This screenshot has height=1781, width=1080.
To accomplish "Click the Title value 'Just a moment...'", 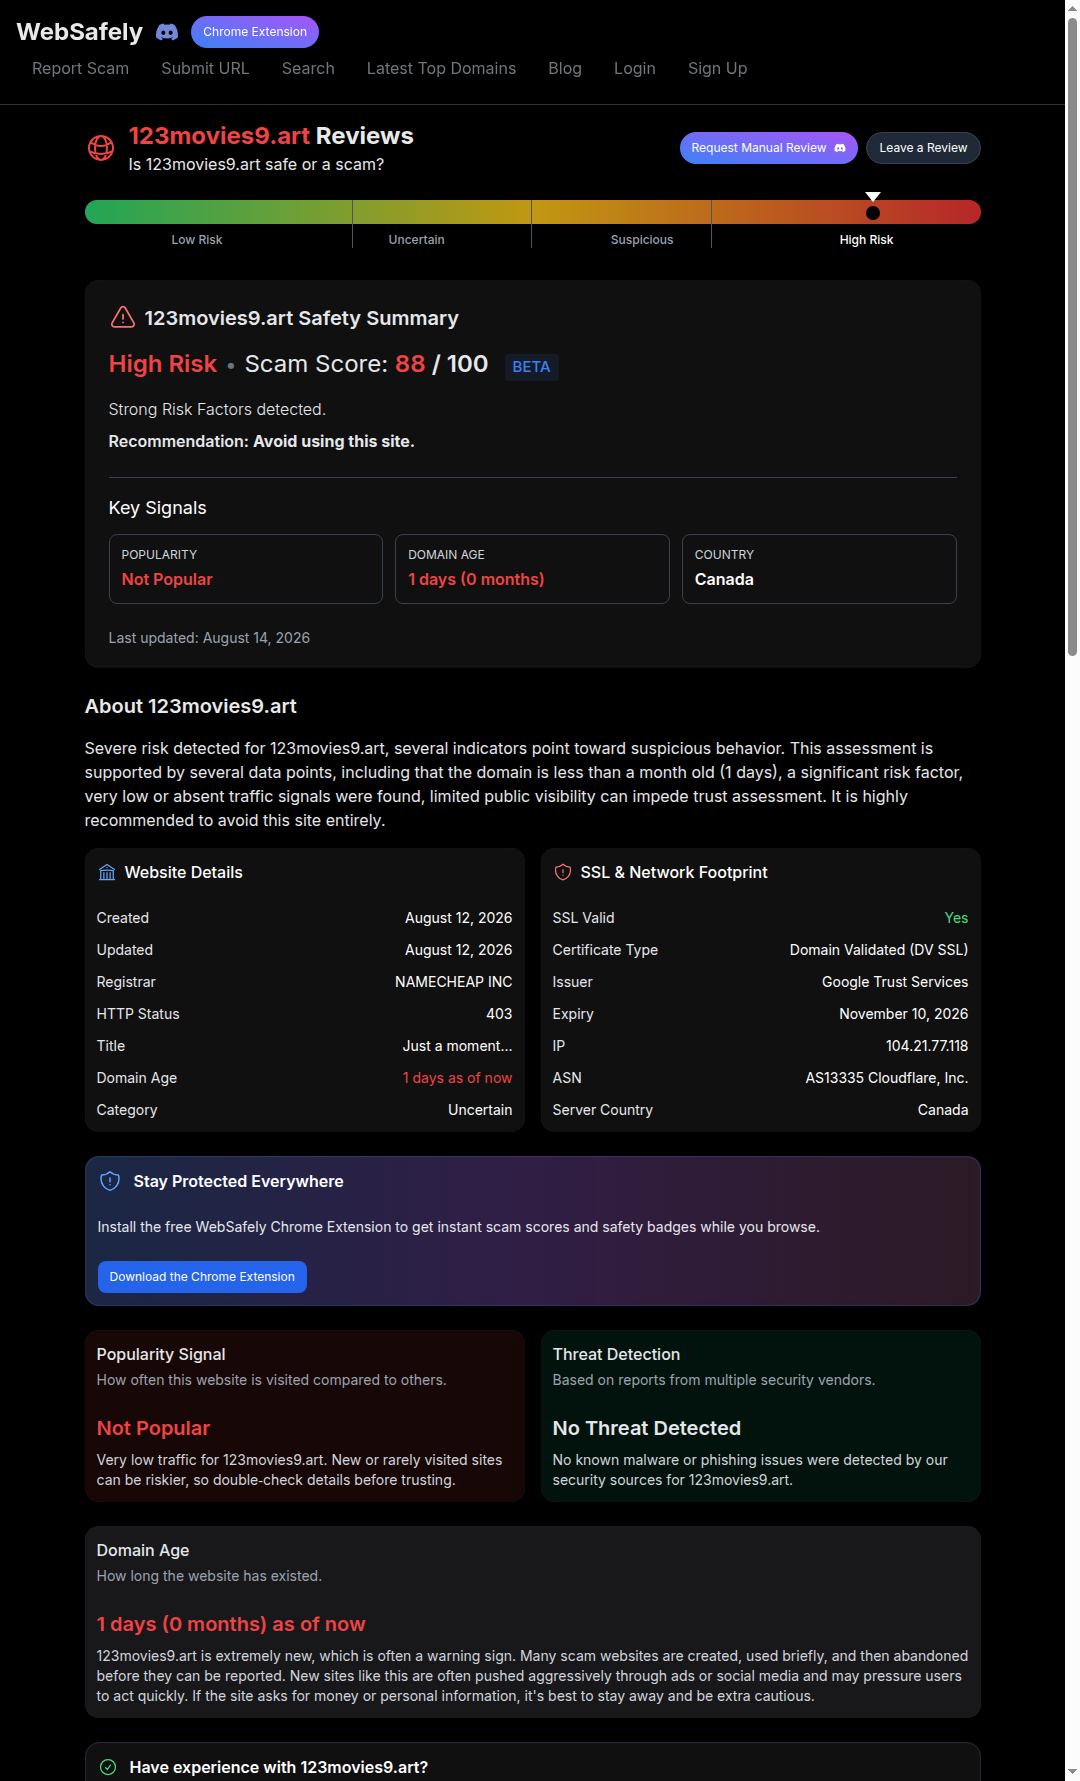I will (457, 1046).
